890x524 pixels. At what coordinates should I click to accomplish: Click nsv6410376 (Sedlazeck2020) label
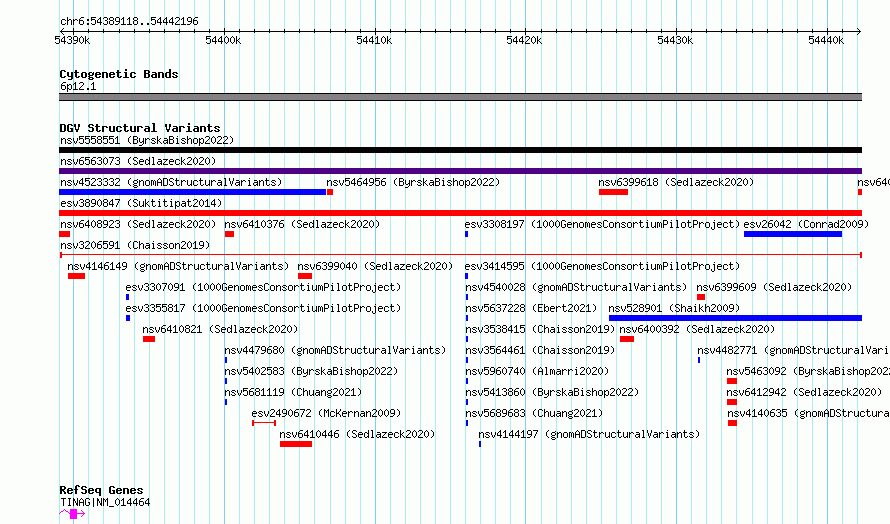[302, 224]
